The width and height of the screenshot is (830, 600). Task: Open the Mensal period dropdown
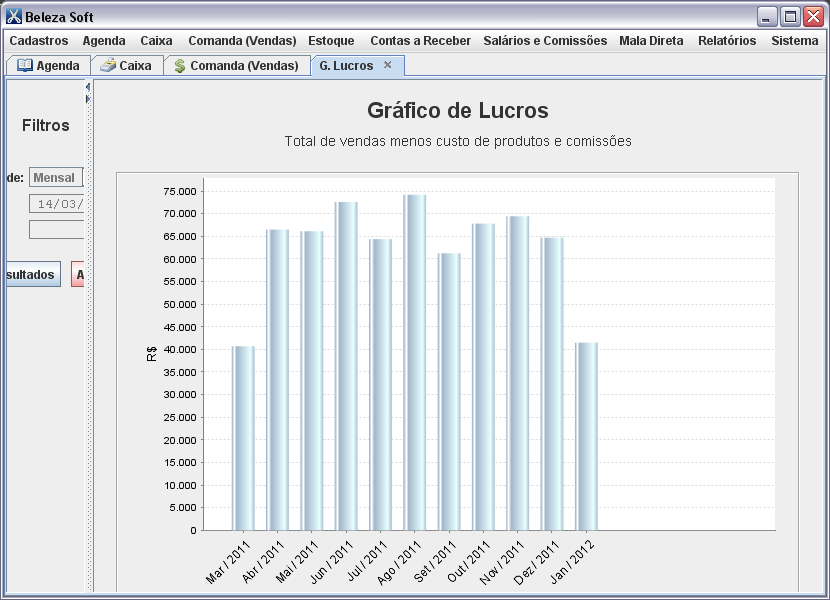(x=56, y=177)
